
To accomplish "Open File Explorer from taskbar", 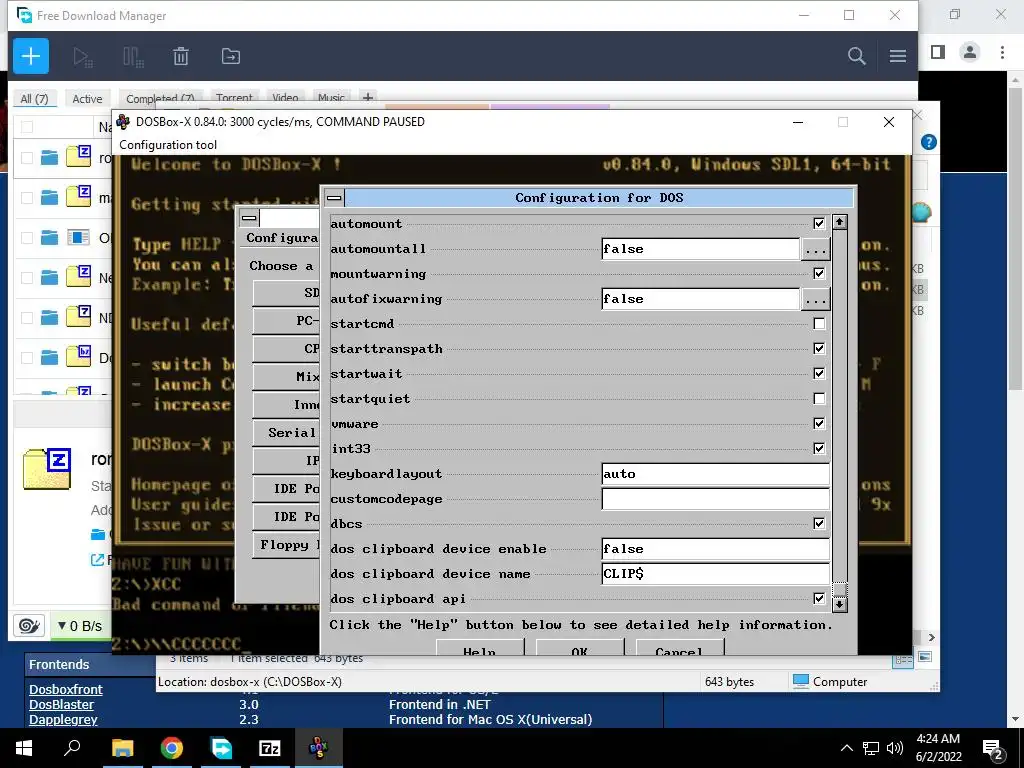I will (122, 748).
